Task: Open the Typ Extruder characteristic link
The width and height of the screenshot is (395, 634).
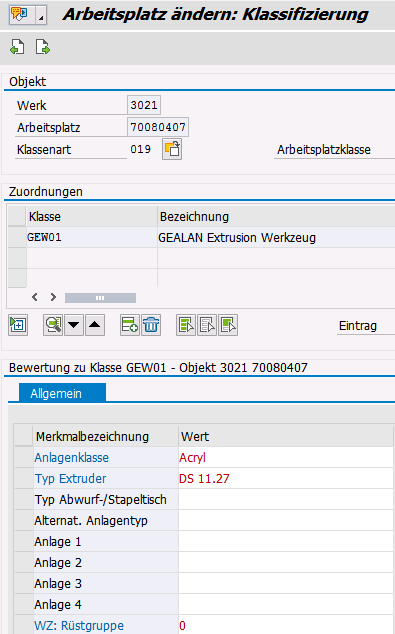Action: (x=70, y=479)
